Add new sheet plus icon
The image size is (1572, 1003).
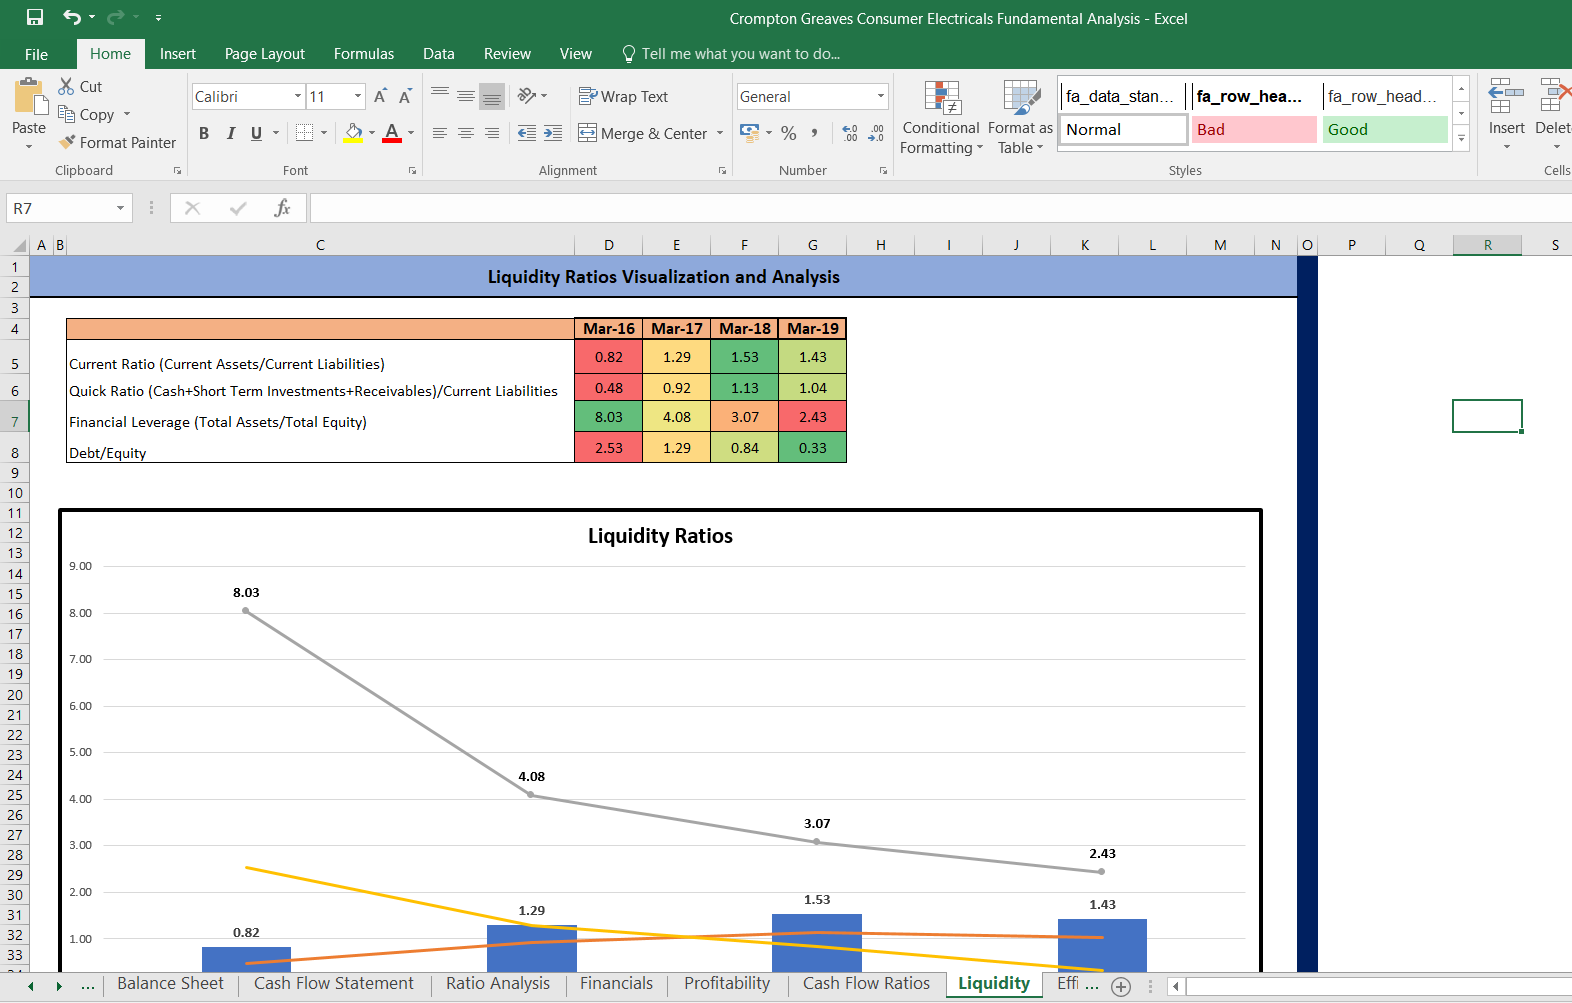(x=1121, y=986)
